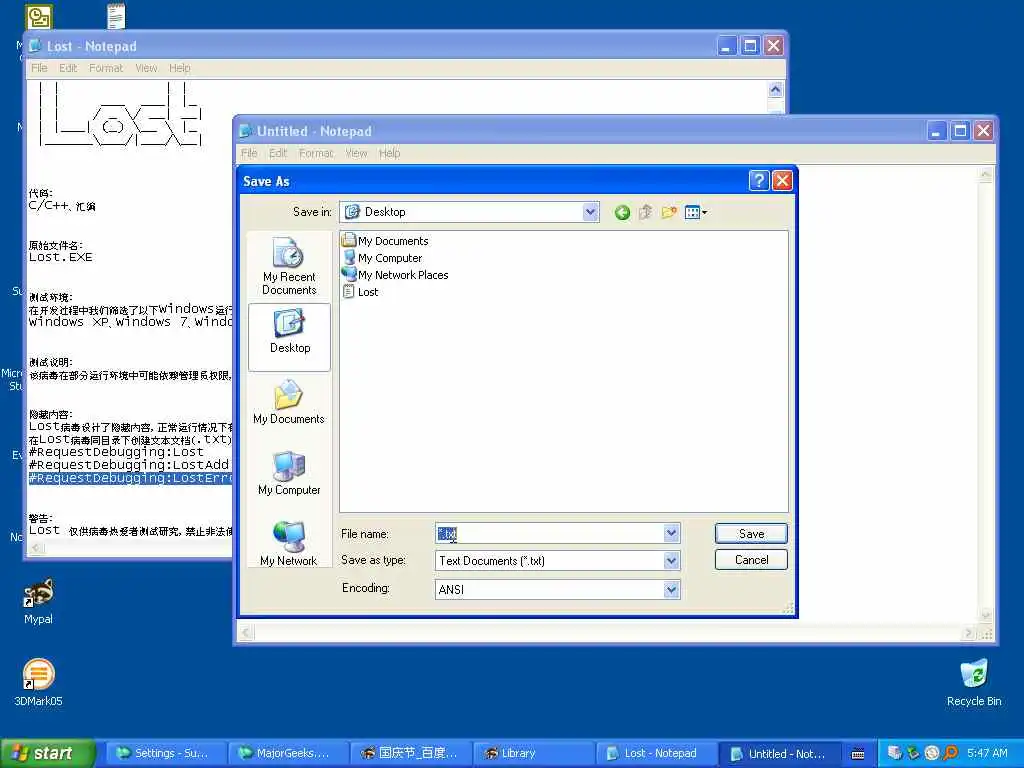Expand the Save in Desktop dropdown
Image resolution: width=1024 pixels, height=768 pixels.
click(590, 212)
